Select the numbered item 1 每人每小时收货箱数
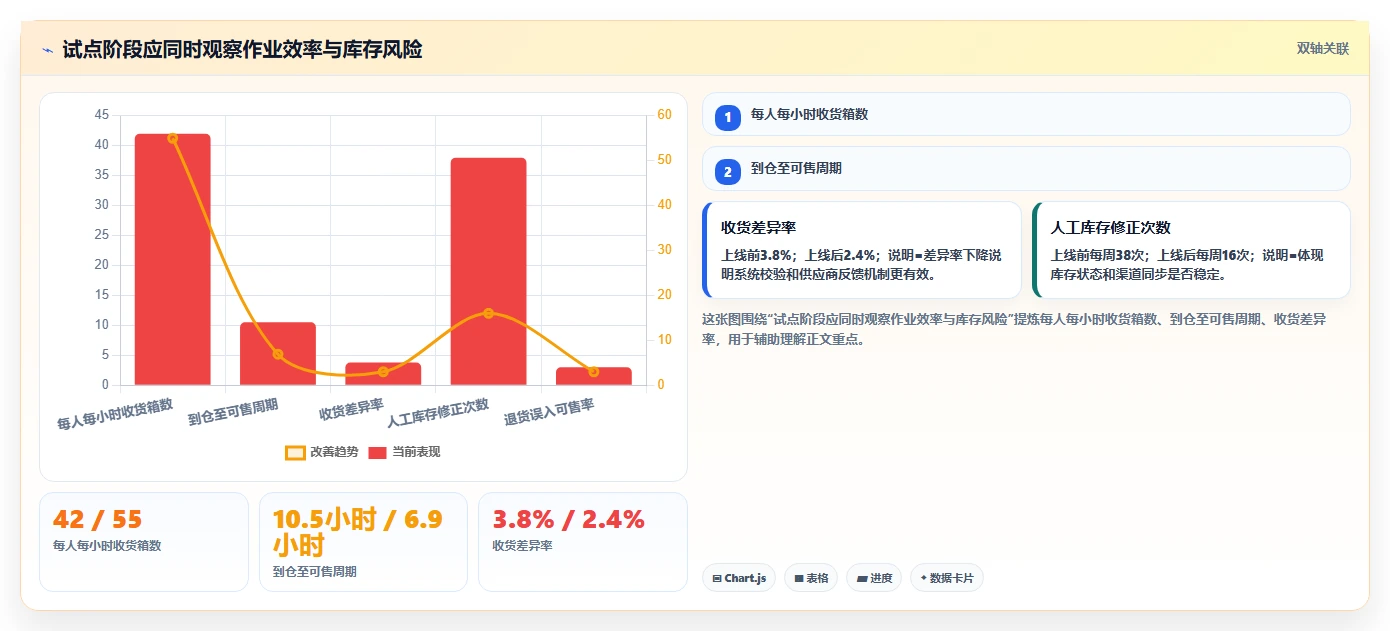This screenshot has width=1390, height=631. click(x=1026, y=114)
